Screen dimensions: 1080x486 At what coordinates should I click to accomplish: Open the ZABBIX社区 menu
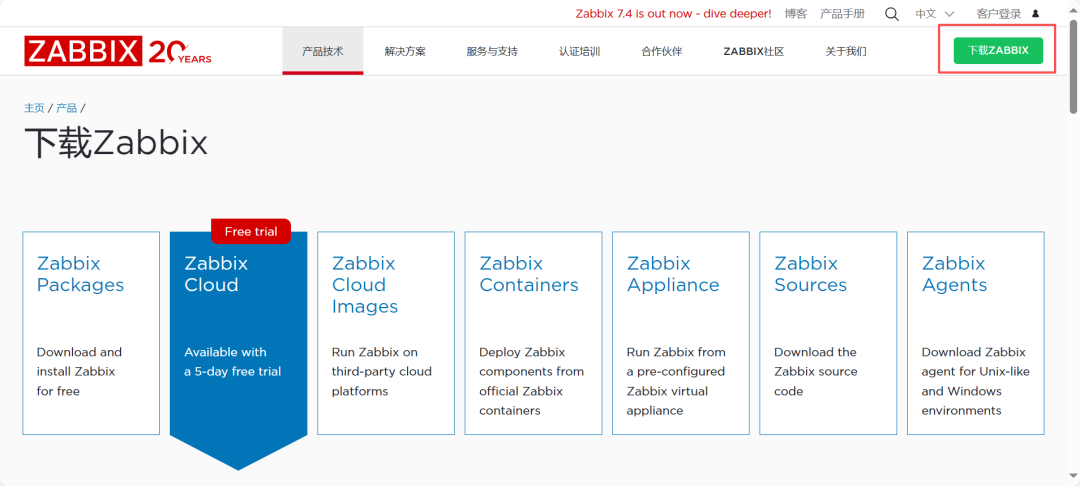754,51
